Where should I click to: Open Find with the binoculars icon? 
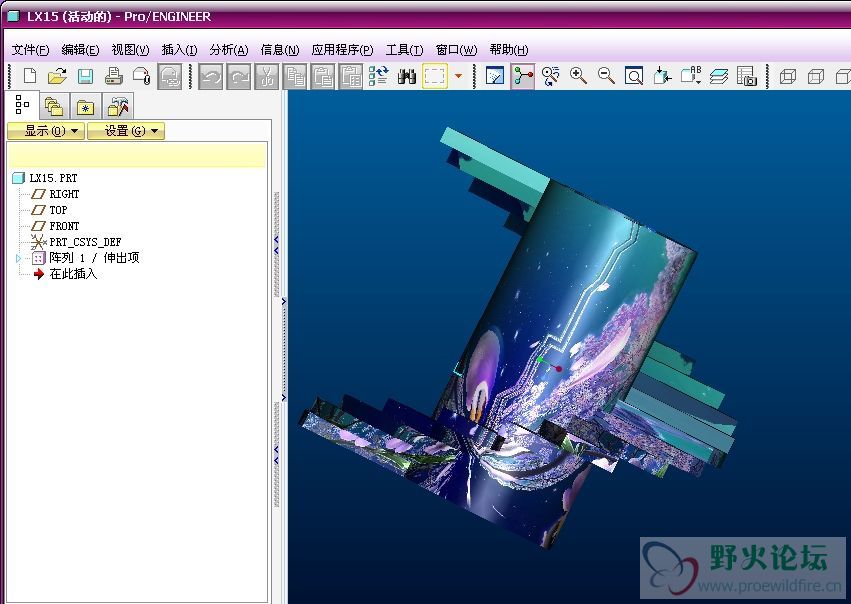click(x=407, y=76)
